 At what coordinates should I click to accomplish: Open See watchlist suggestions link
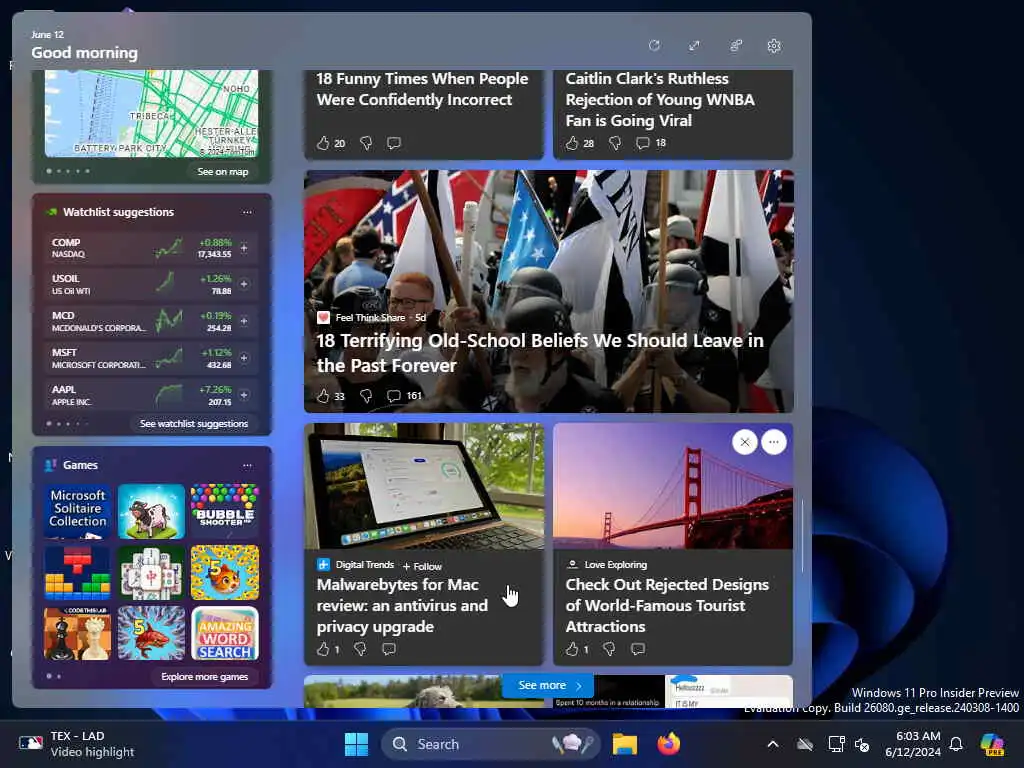194,424
